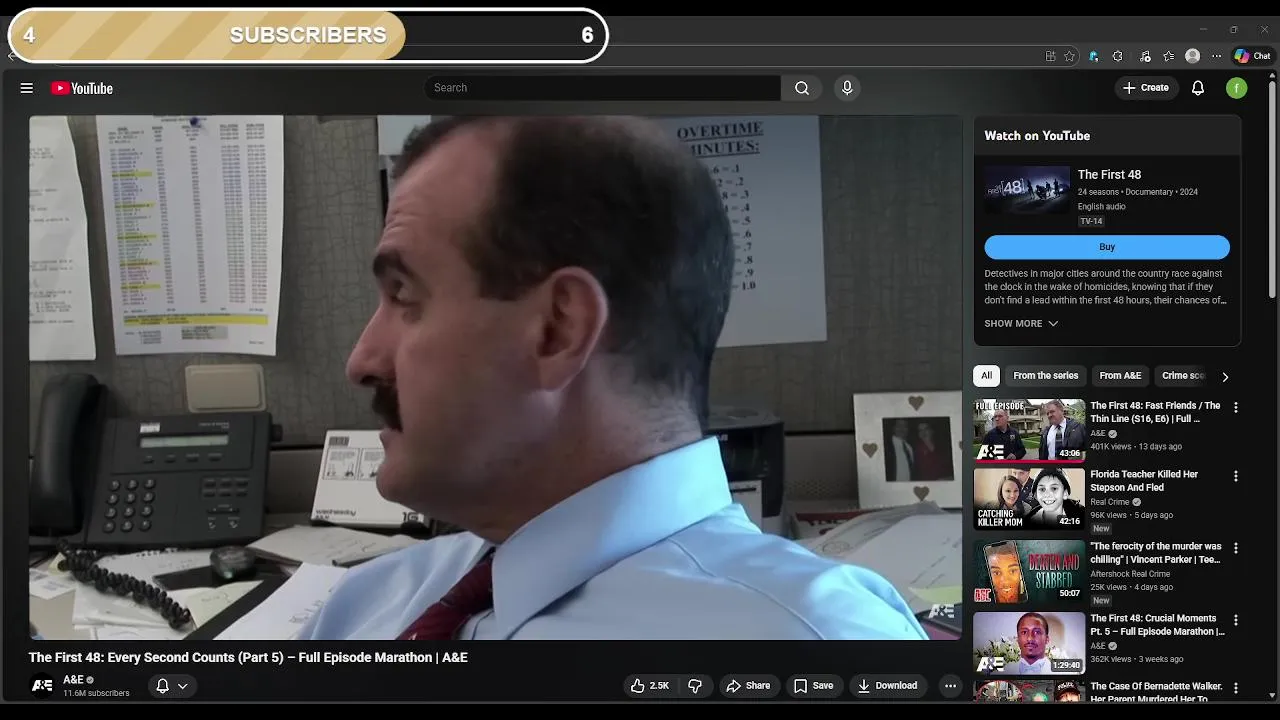Click the Watch on YouTube heading

click(1037, 136)
